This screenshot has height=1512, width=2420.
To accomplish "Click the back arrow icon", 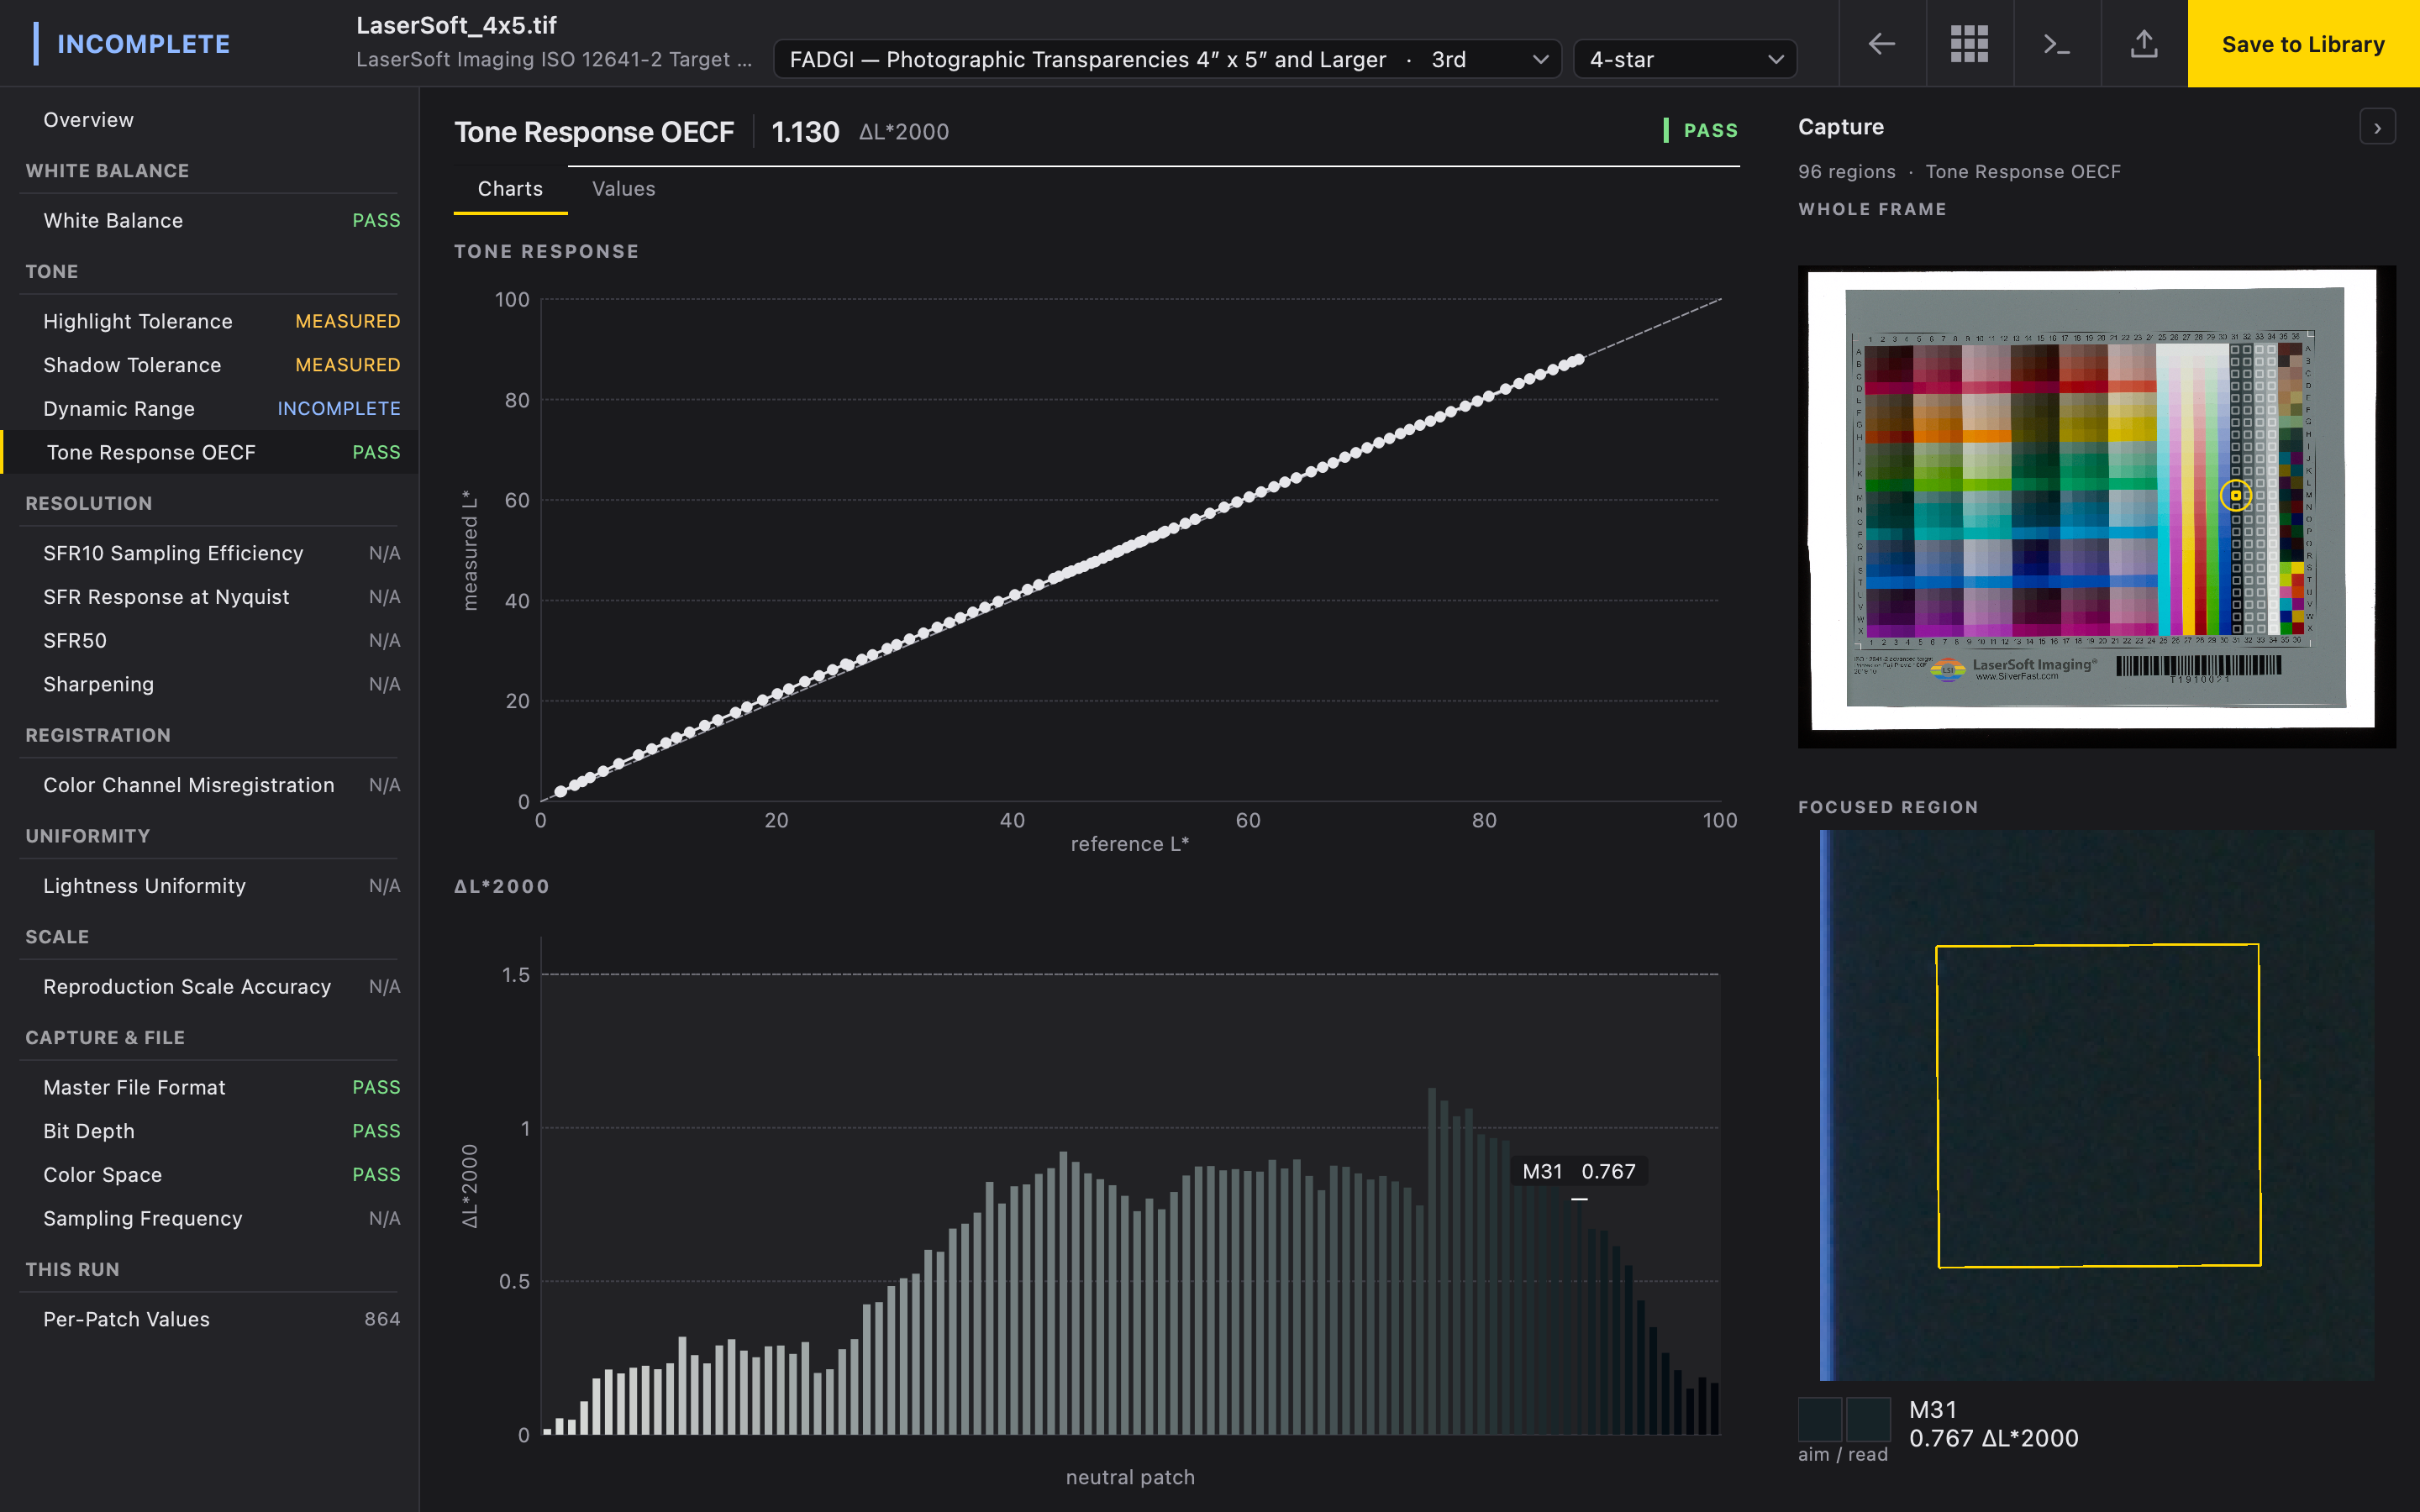I will pos(1882,44).
